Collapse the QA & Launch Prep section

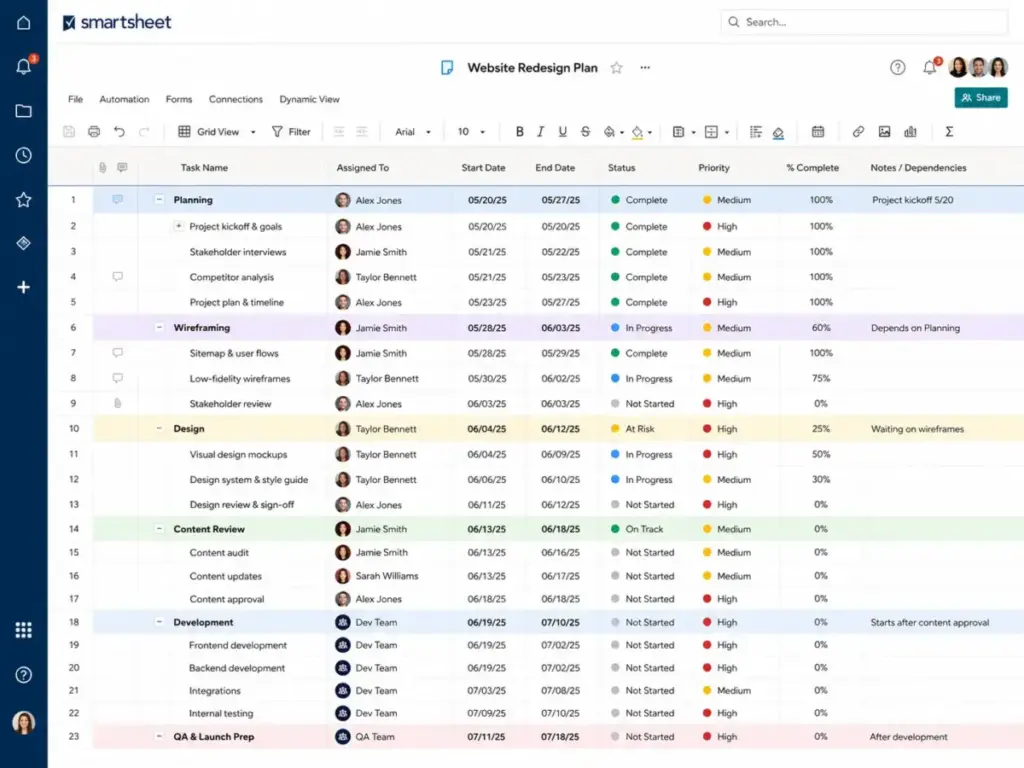pos(159,736)
